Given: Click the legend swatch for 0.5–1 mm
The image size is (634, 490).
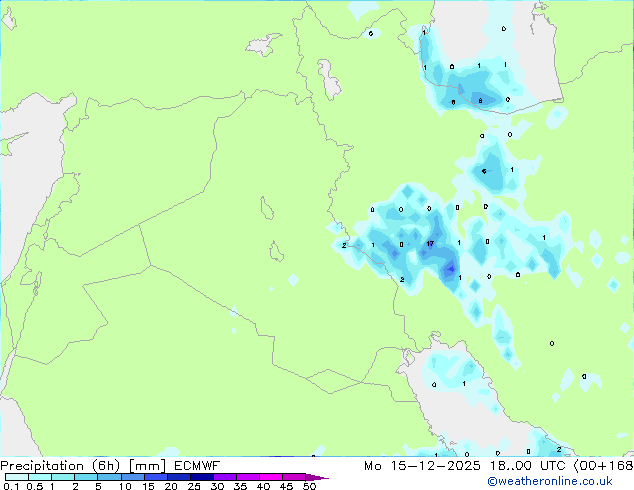Looking at the screenshot, I should point(40,477).
